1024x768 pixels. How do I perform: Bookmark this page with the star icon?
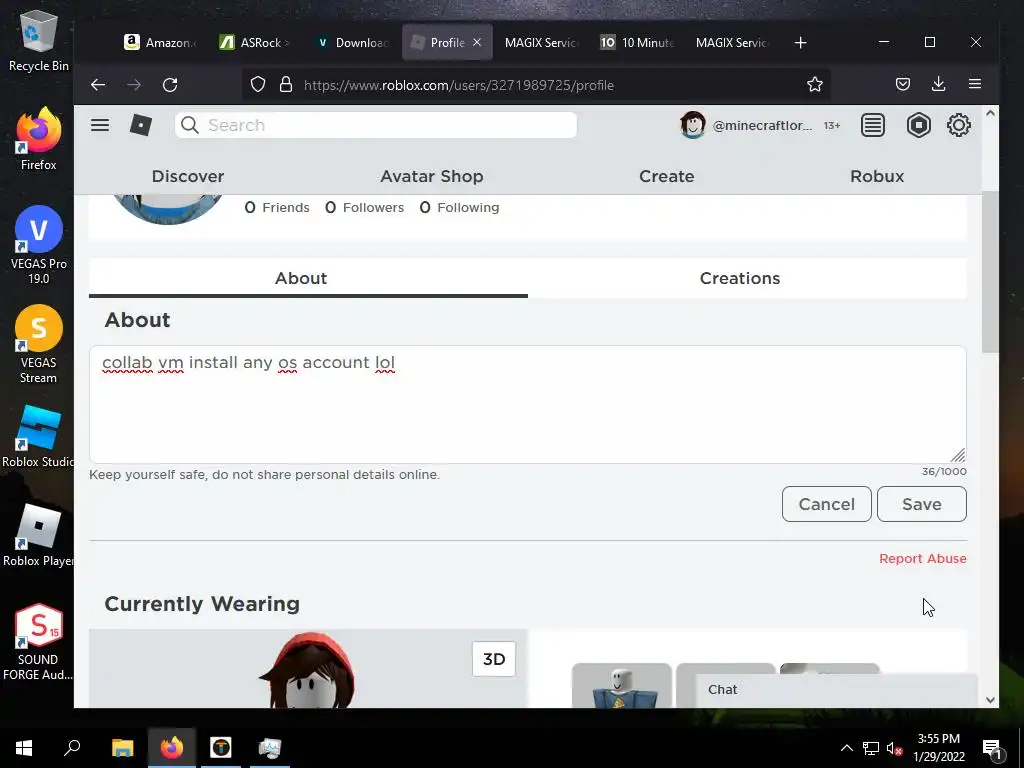pyautogui.click(x=814, y=84)
